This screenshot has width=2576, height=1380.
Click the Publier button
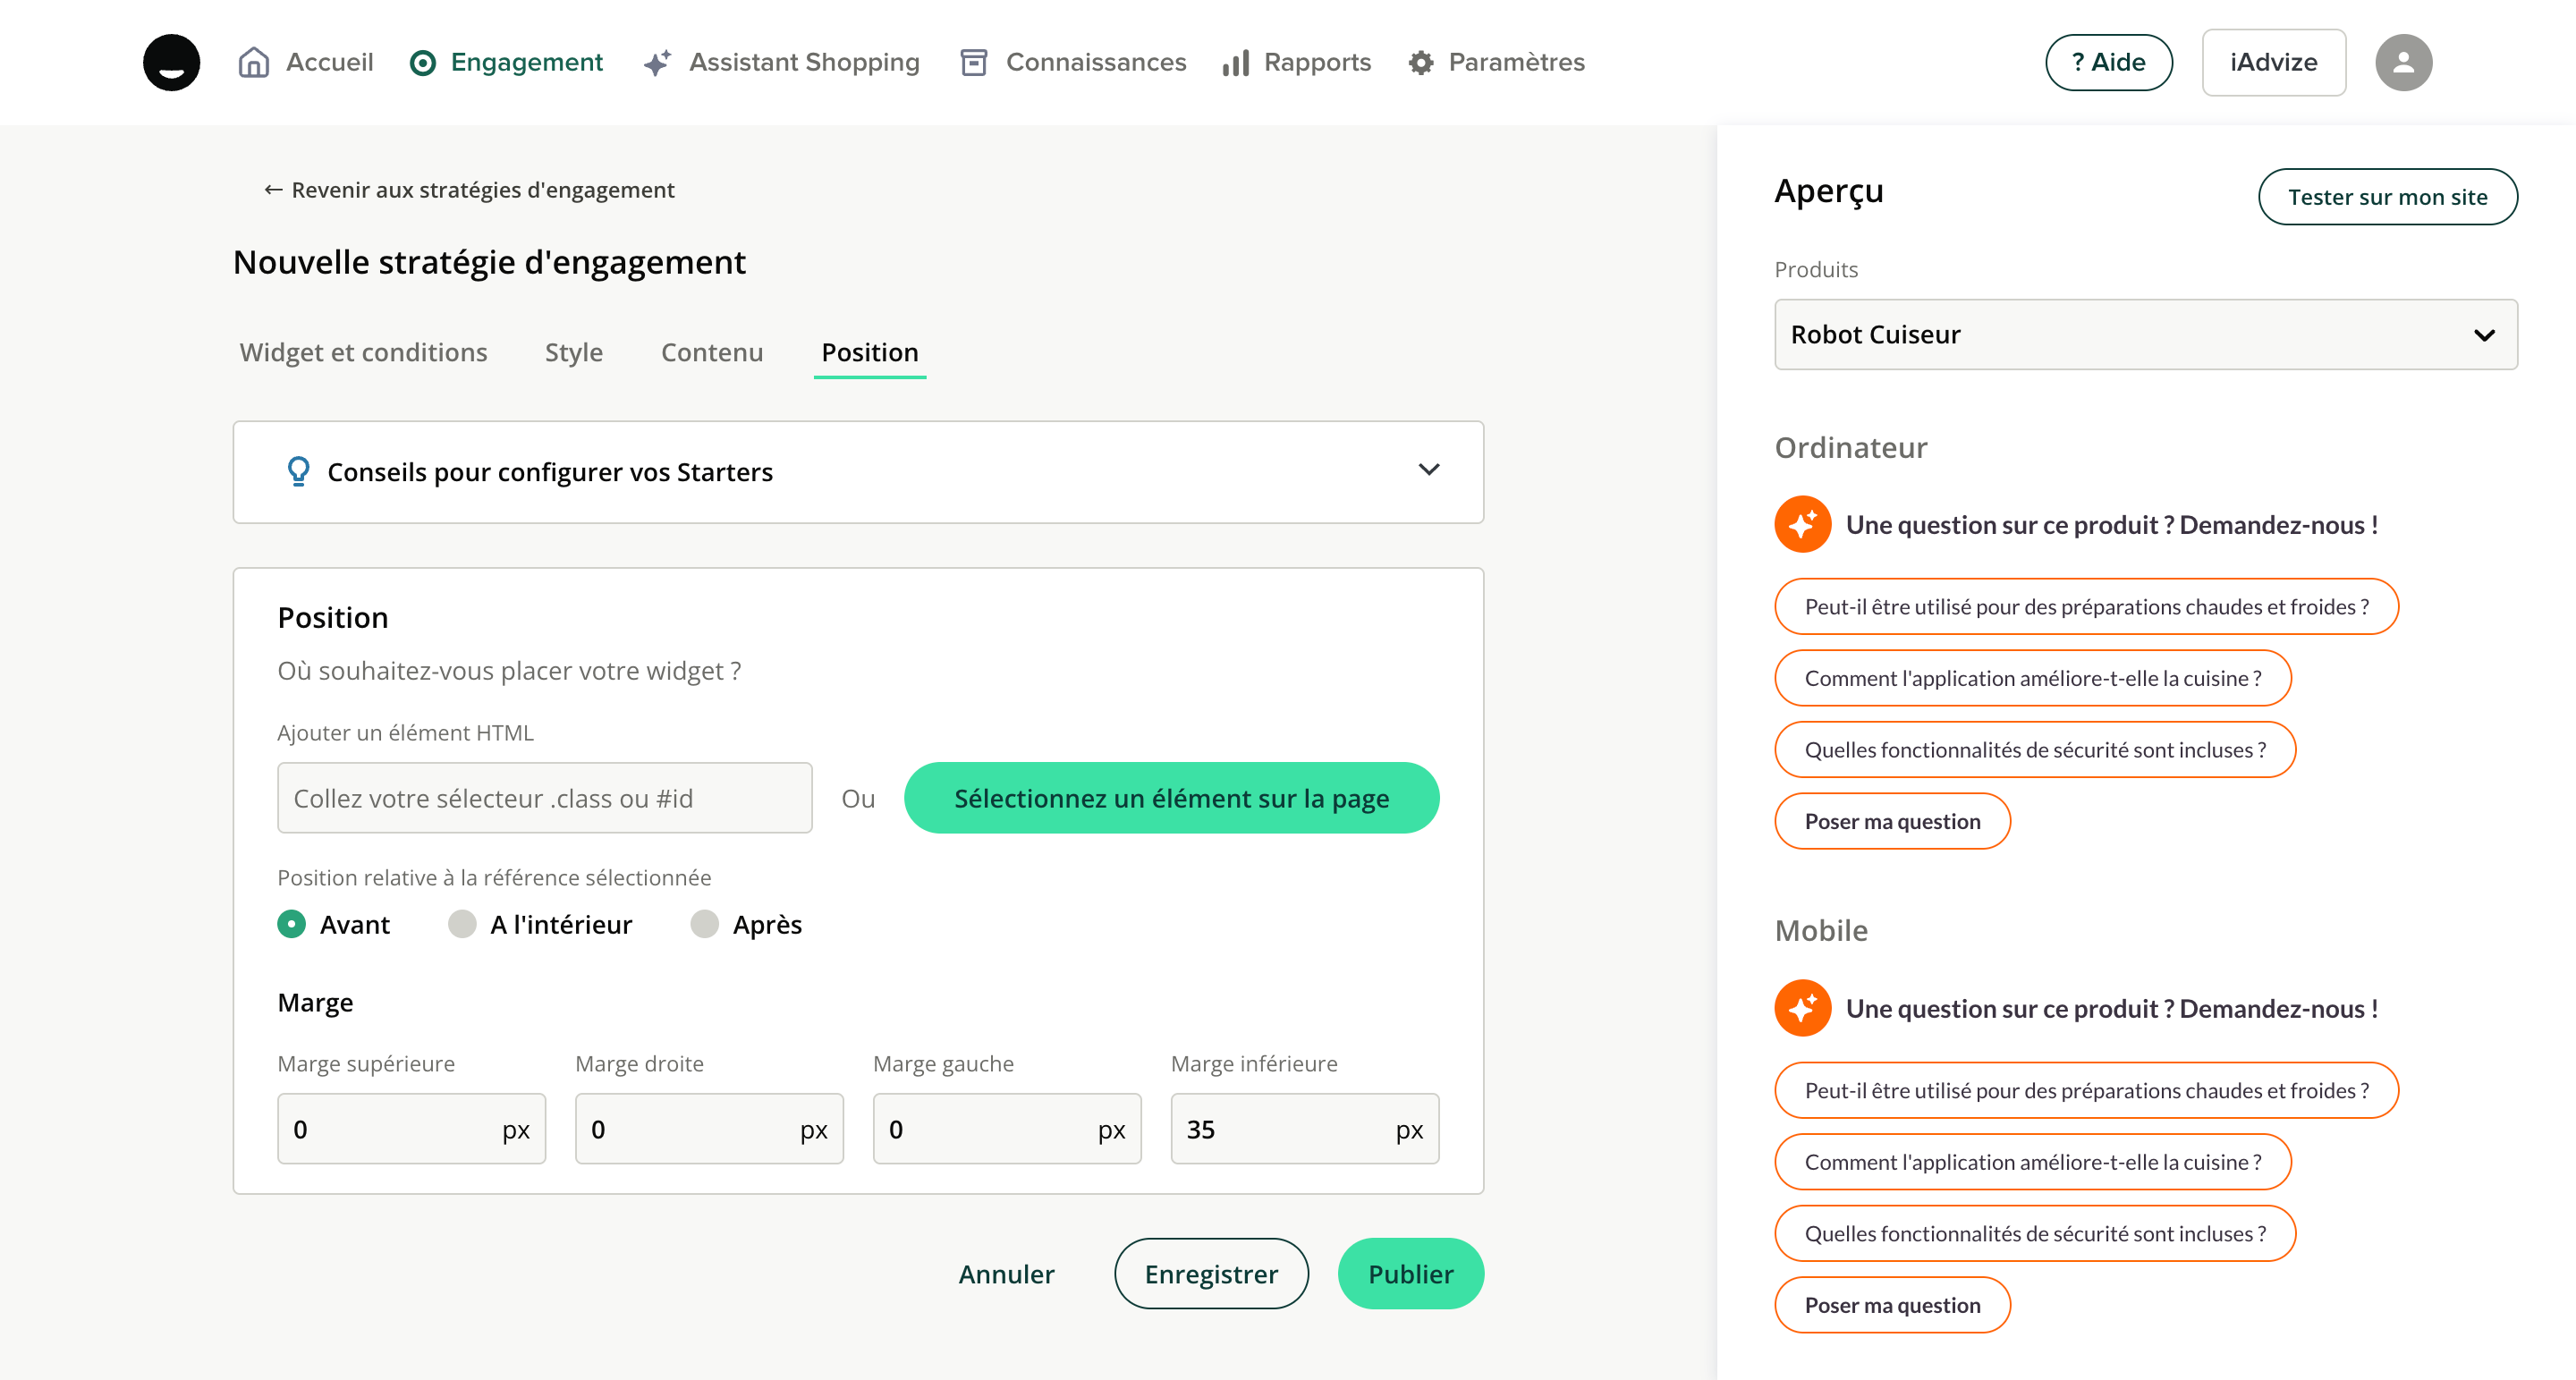(1410, 1273)
